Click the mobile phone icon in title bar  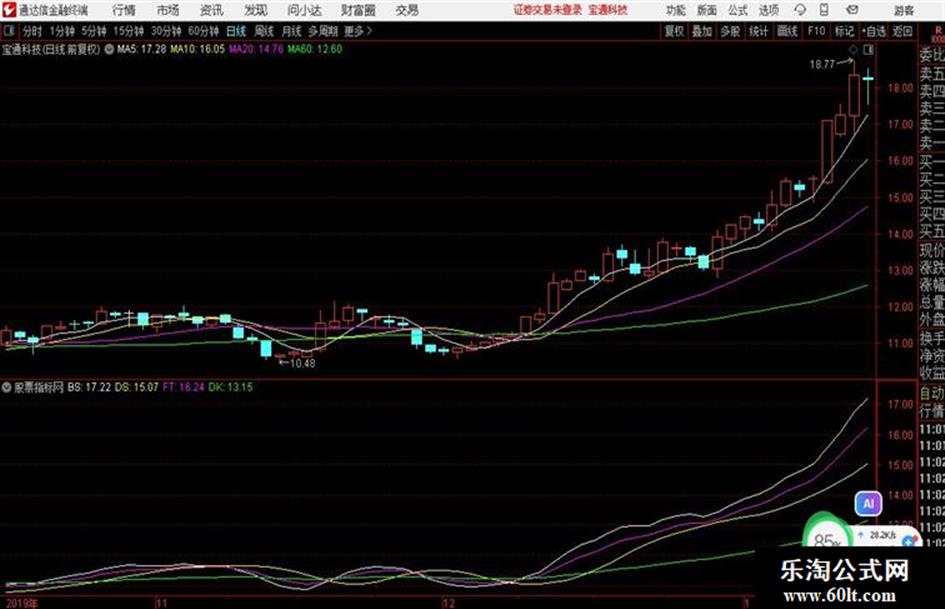[824, 10]
